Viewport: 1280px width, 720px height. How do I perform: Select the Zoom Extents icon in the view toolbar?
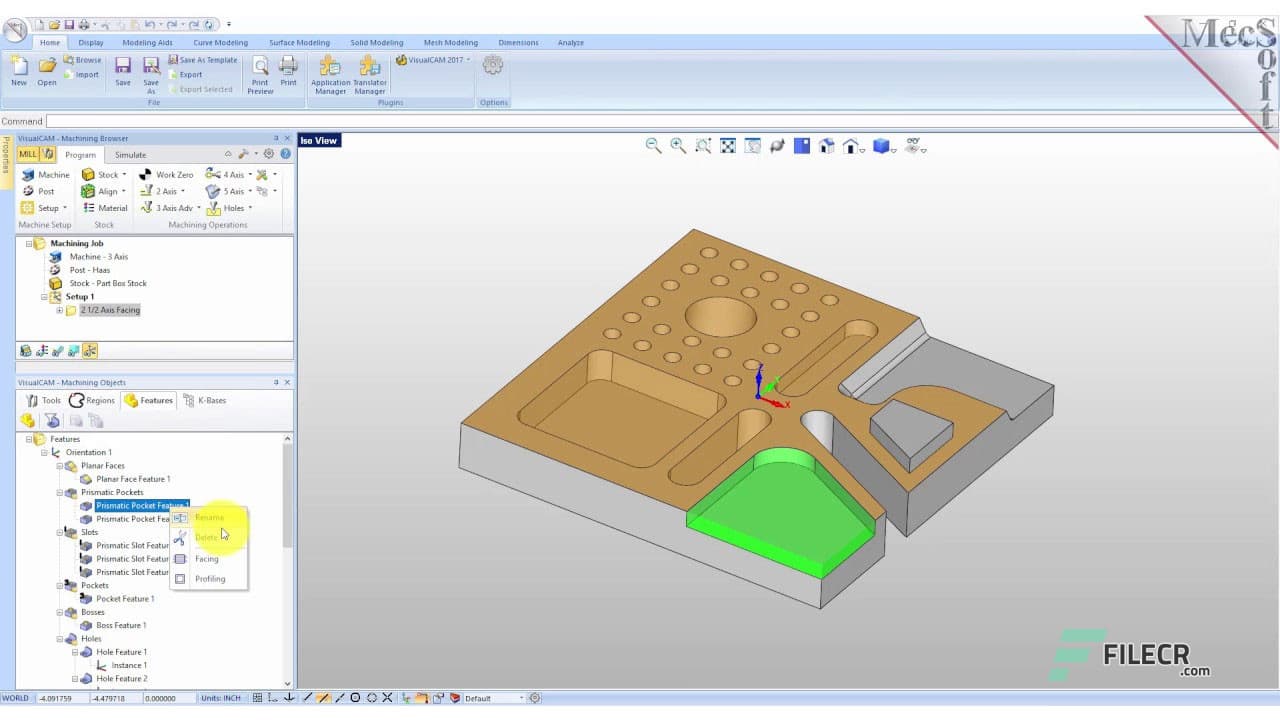click(x=728, y=146)
